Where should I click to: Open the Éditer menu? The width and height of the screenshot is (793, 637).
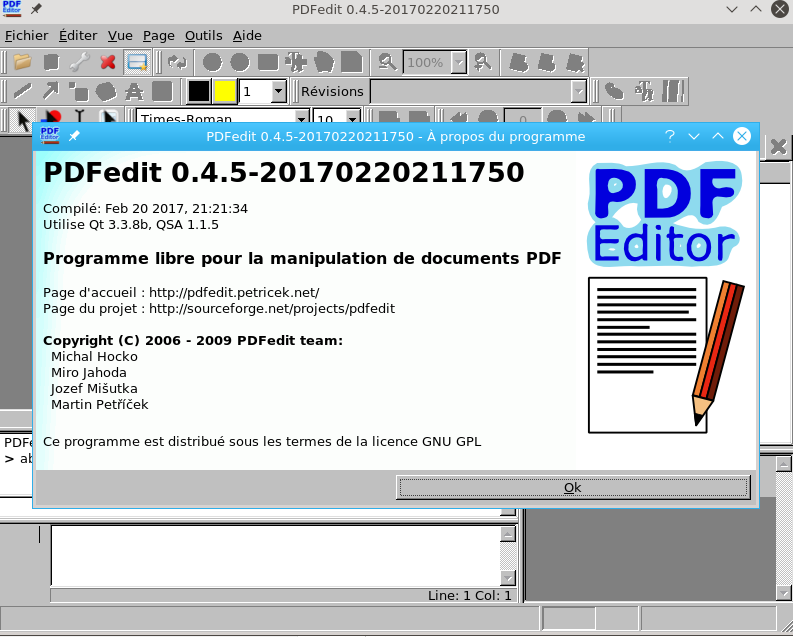(x=78, y=36)
